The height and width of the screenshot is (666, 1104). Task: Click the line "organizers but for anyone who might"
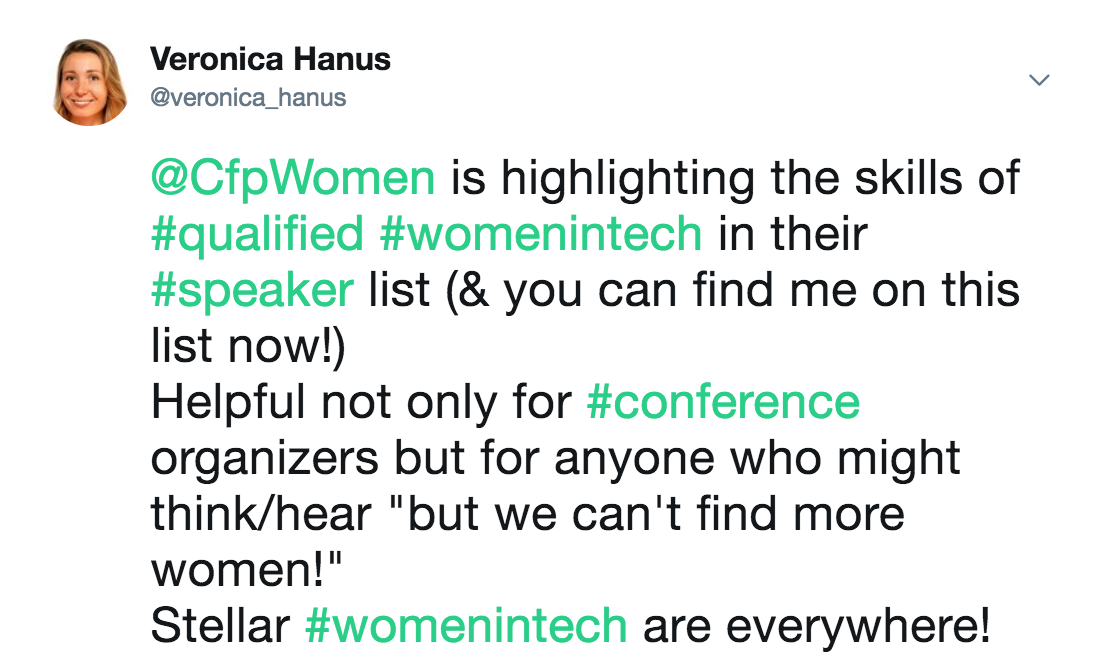point(556,459)
